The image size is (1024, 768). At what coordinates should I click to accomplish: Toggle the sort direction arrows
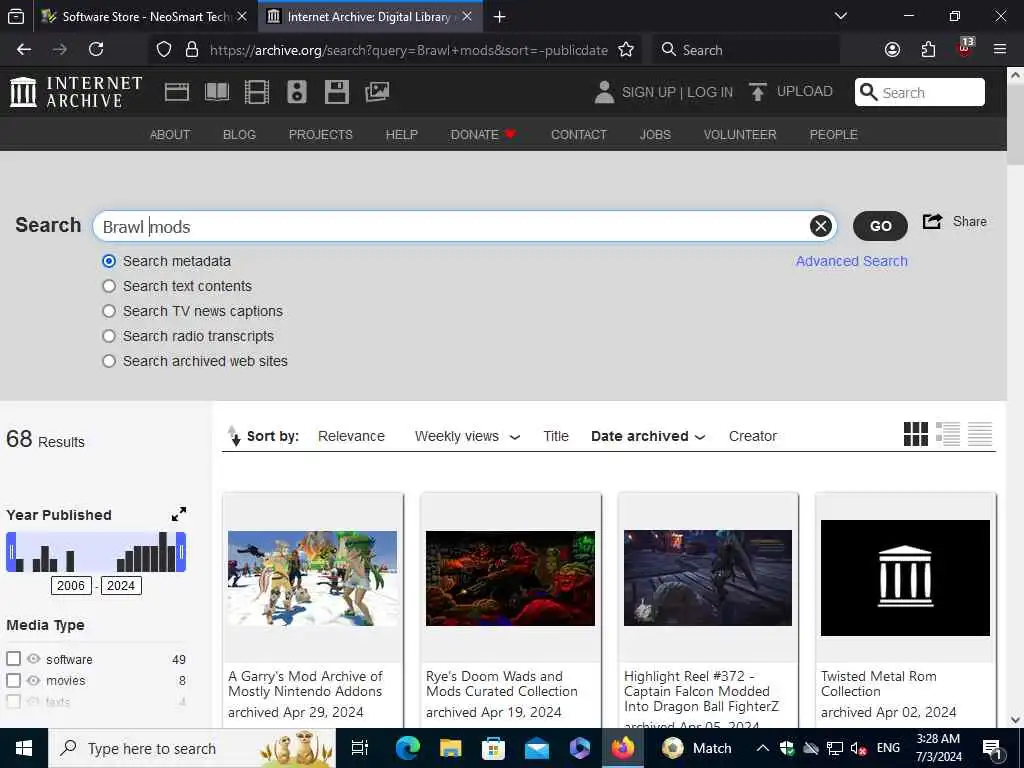[x=233, y=436]
